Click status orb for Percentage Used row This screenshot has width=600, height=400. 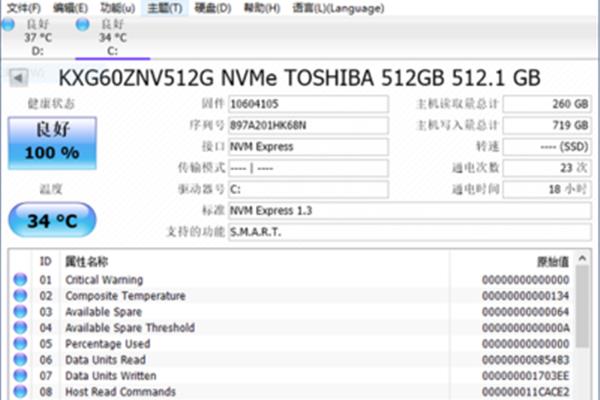(x=20, y=344)
